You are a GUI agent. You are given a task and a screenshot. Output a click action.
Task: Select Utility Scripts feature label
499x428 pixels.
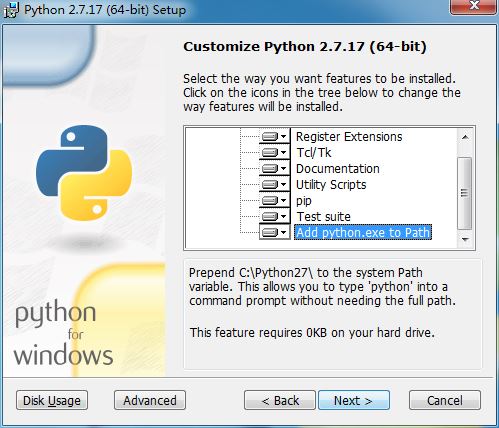331,185
